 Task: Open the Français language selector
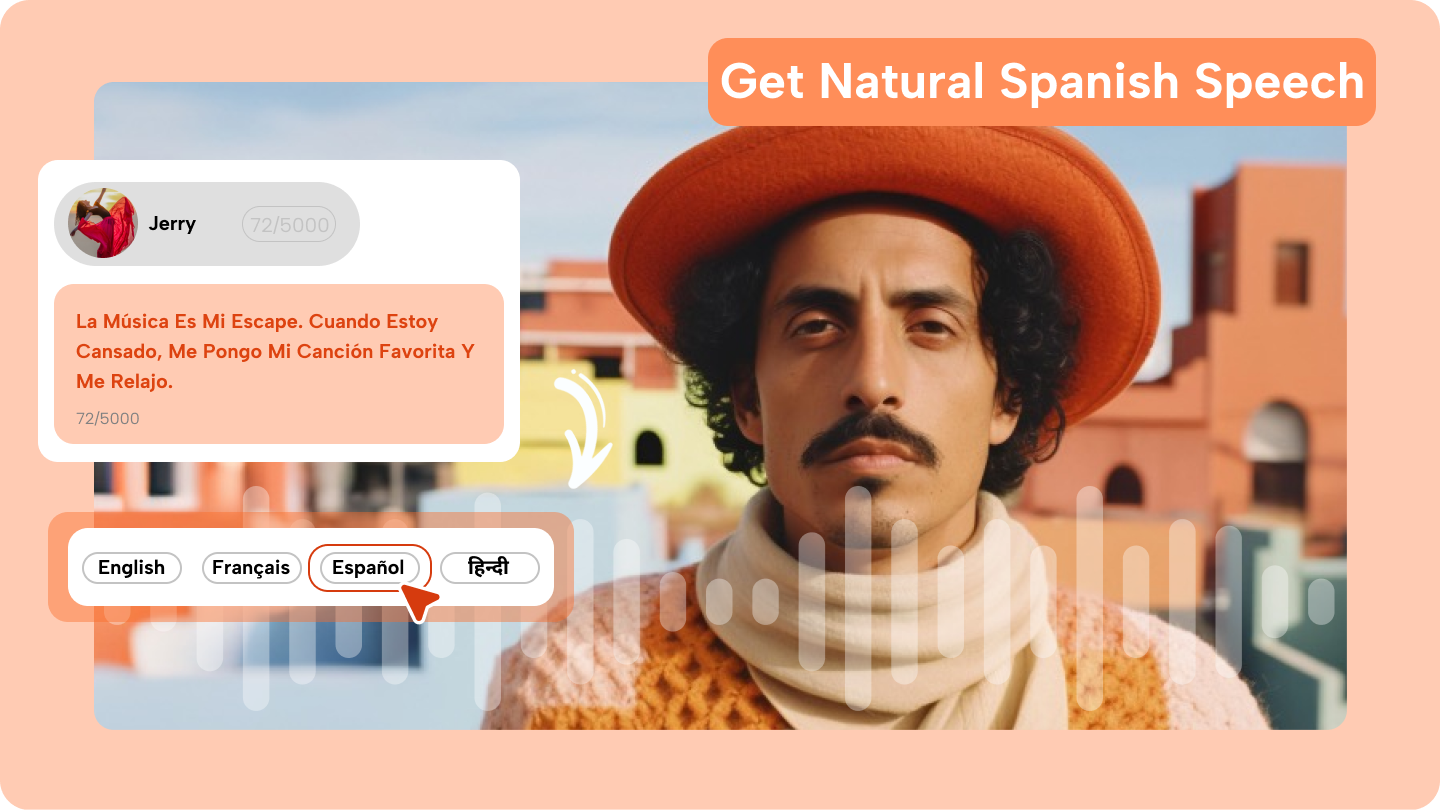tap(251, 568)
